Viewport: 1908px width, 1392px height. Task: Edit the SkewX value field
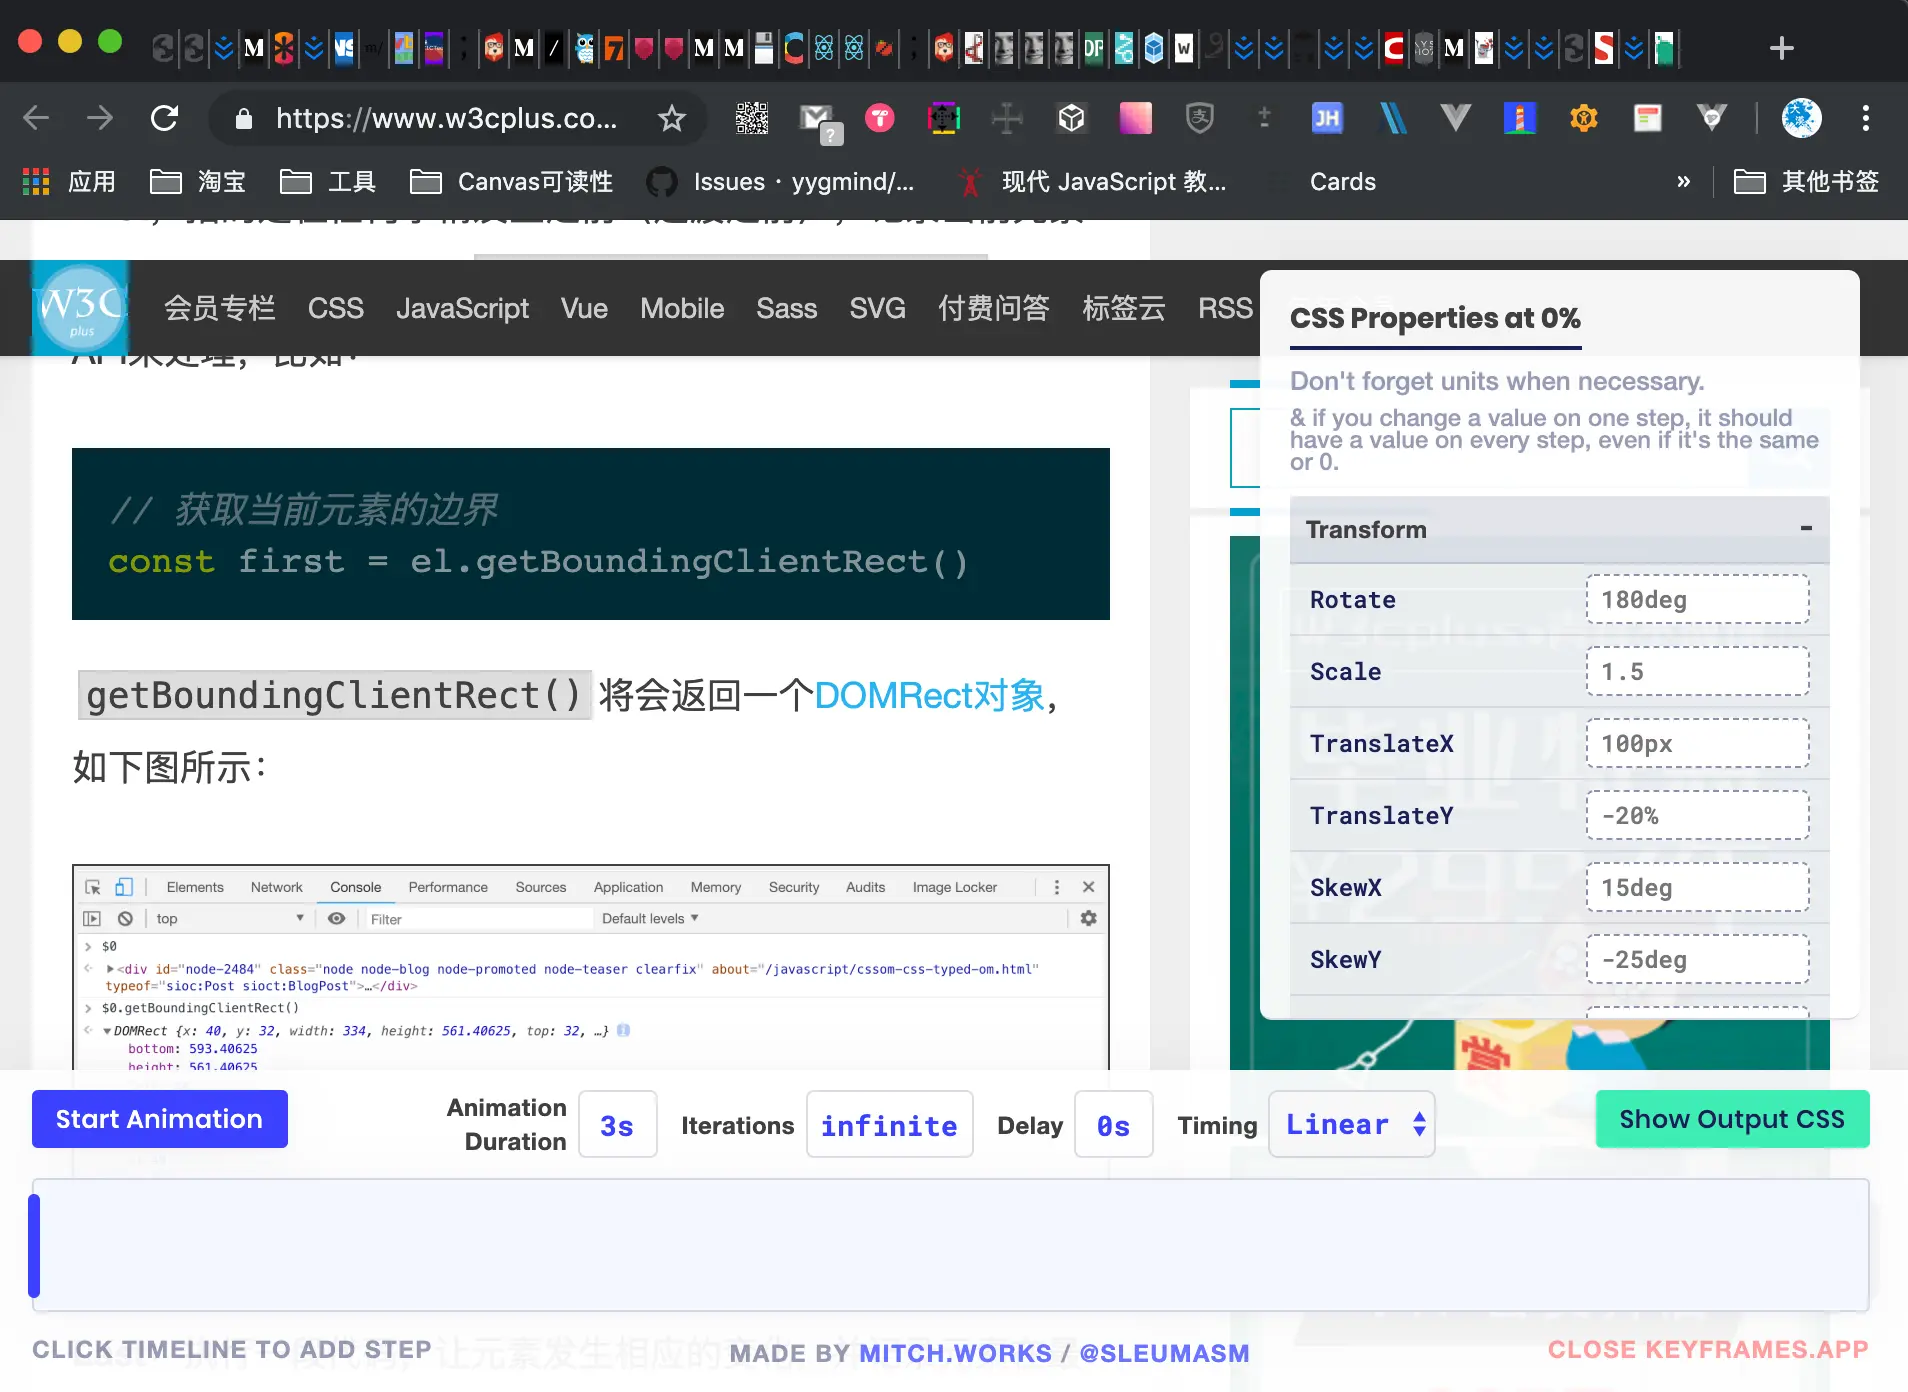coord(1697,887)
